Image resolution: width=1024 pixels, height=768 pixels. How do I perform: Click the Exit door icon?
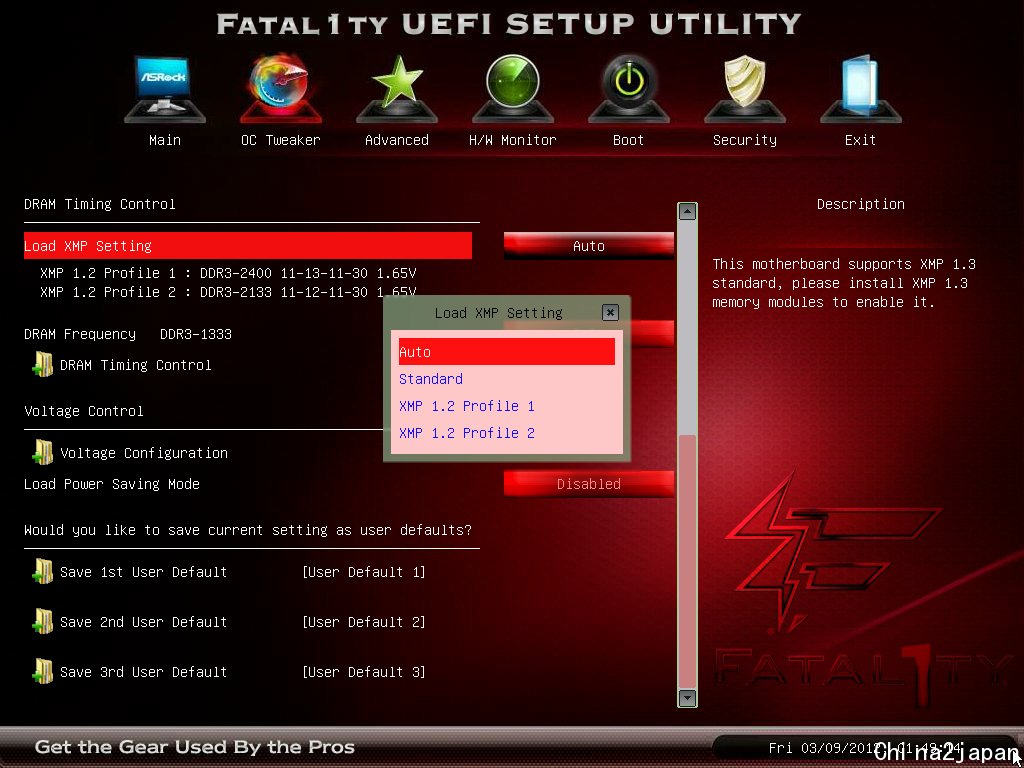point(861,88)
